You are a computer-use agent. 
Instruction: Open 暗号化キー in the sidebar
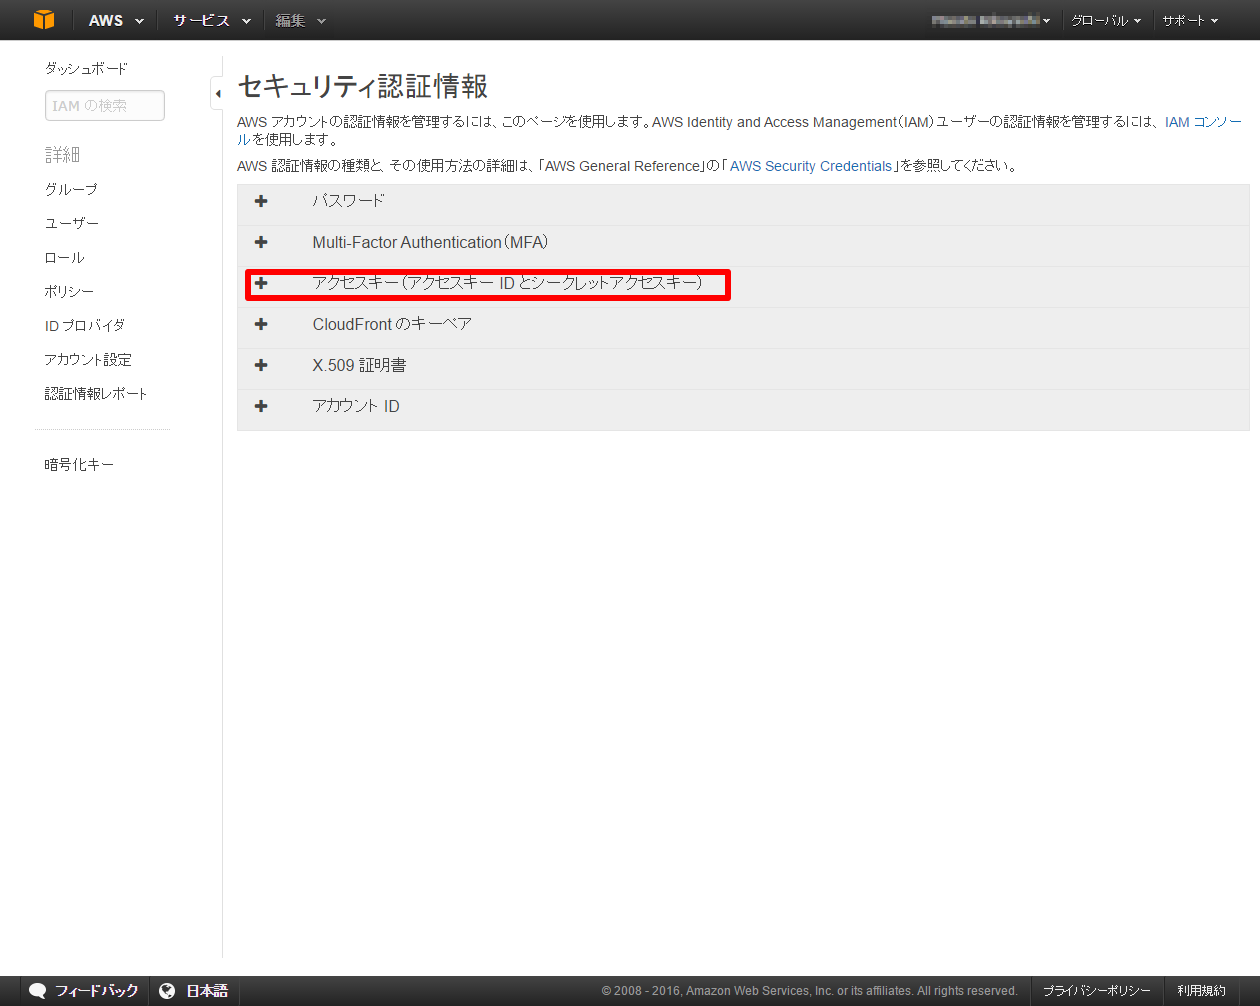click(x=79, y=464)
